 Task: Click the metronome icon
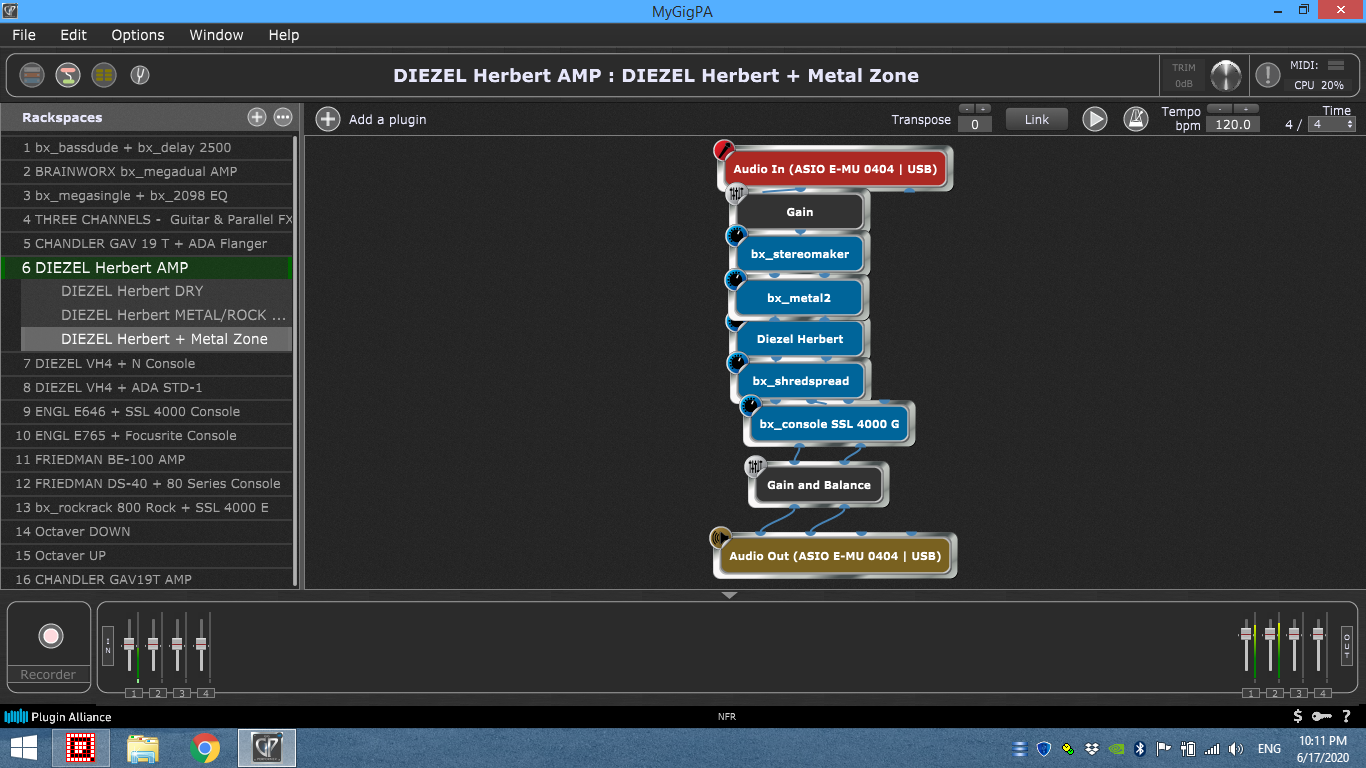[x=1135, y=119]
